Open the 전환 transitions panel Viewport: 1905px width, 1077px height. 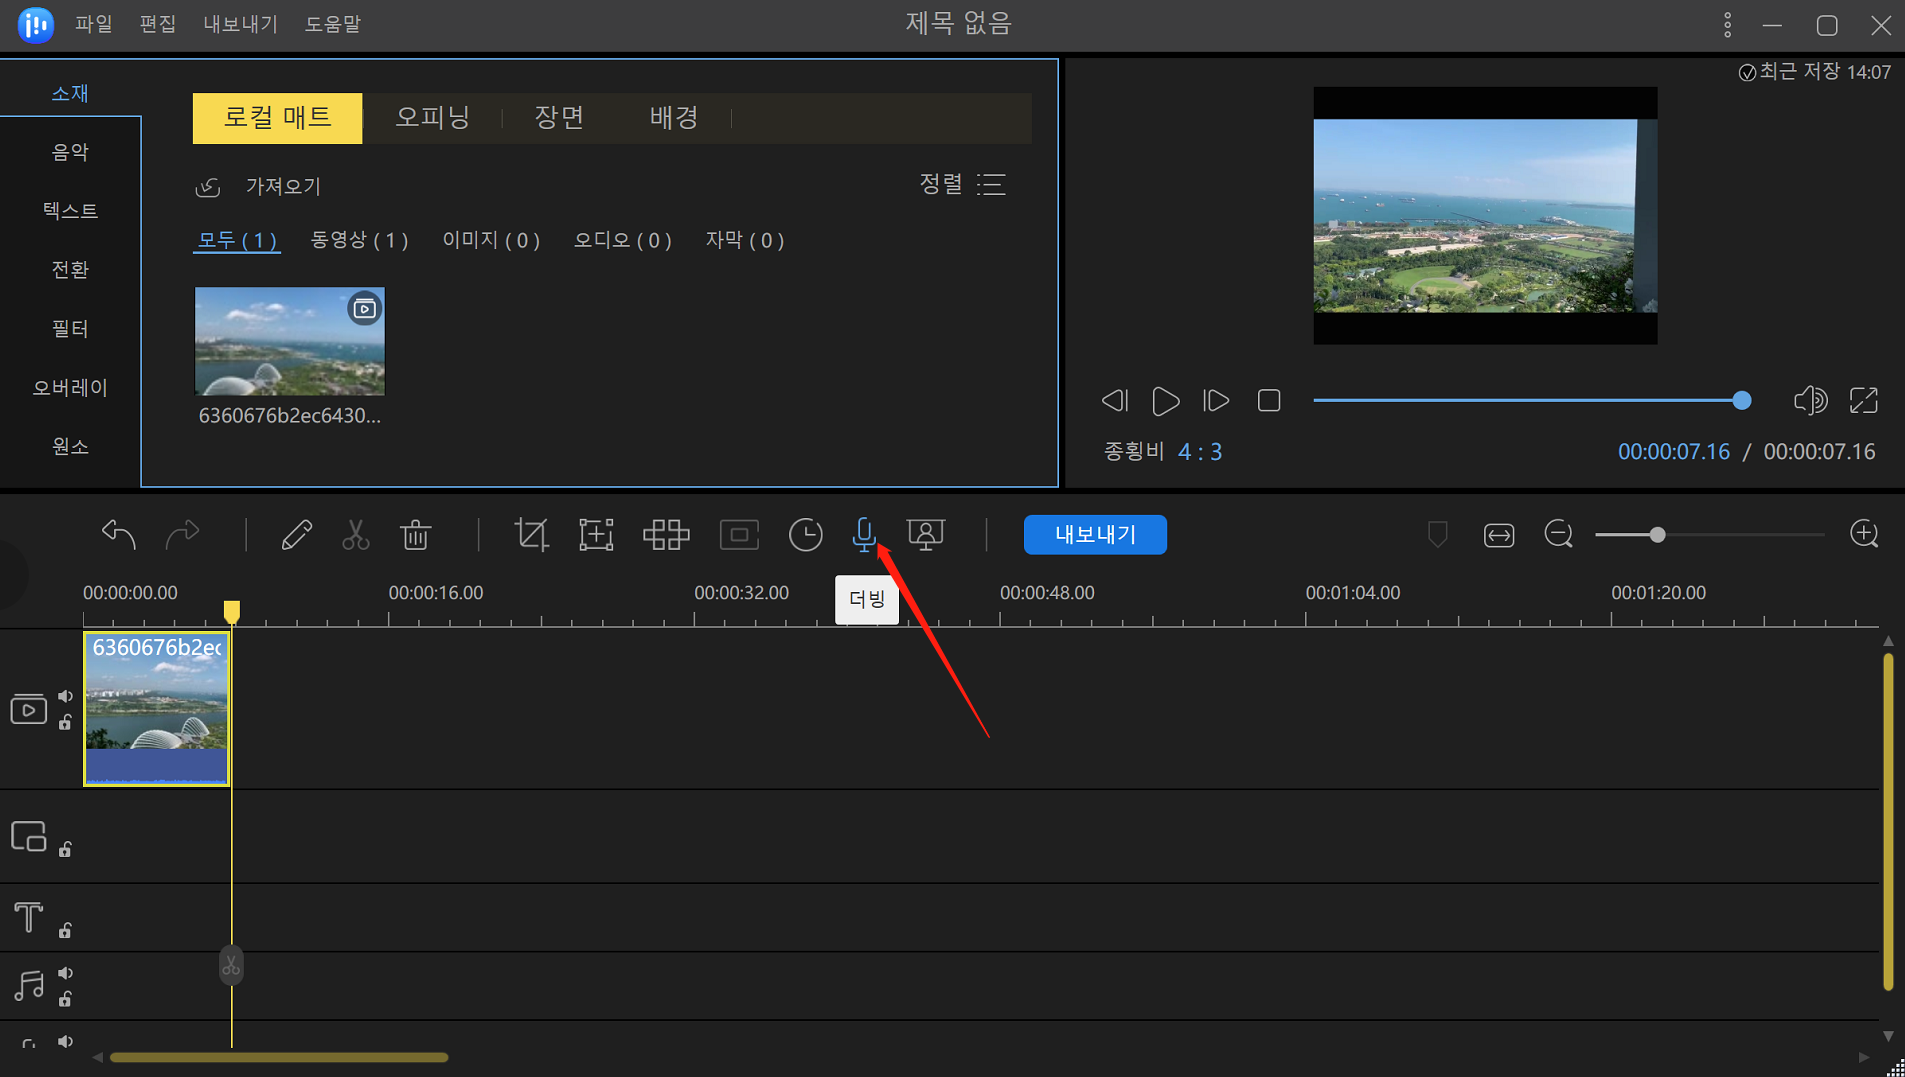[69, 269]
